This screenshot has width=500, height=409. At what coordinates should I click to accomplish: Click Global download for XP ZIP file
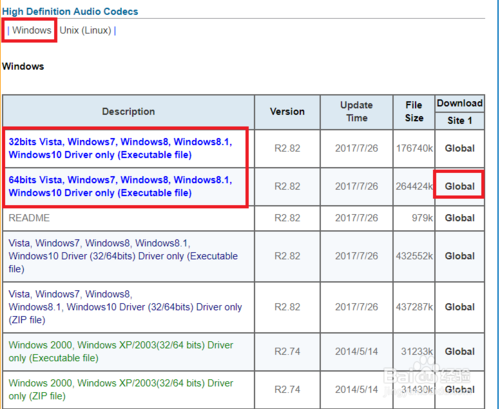click(x=460, y=389)
